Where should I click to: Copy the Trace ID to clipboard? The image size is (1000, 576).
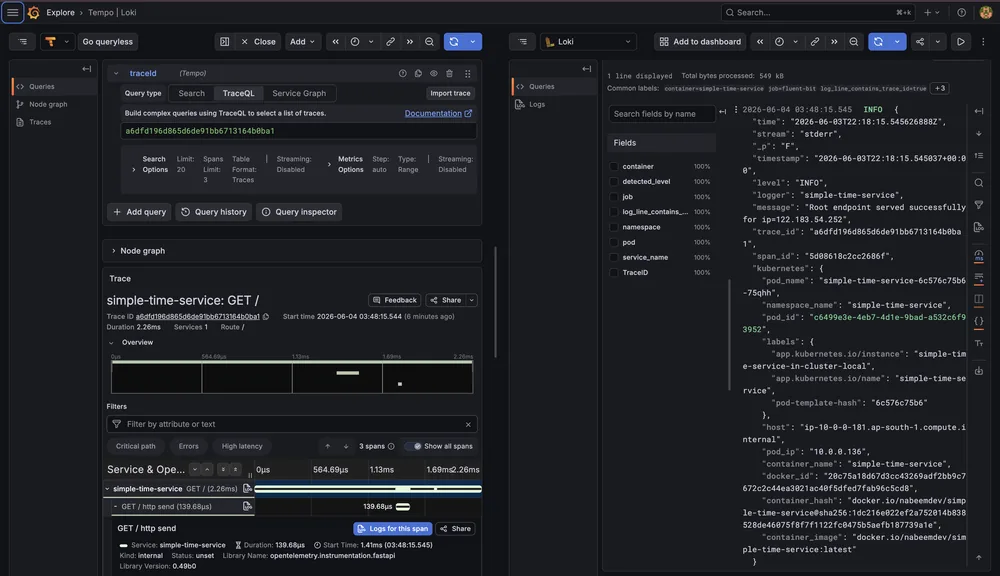[x=266, y=316]
